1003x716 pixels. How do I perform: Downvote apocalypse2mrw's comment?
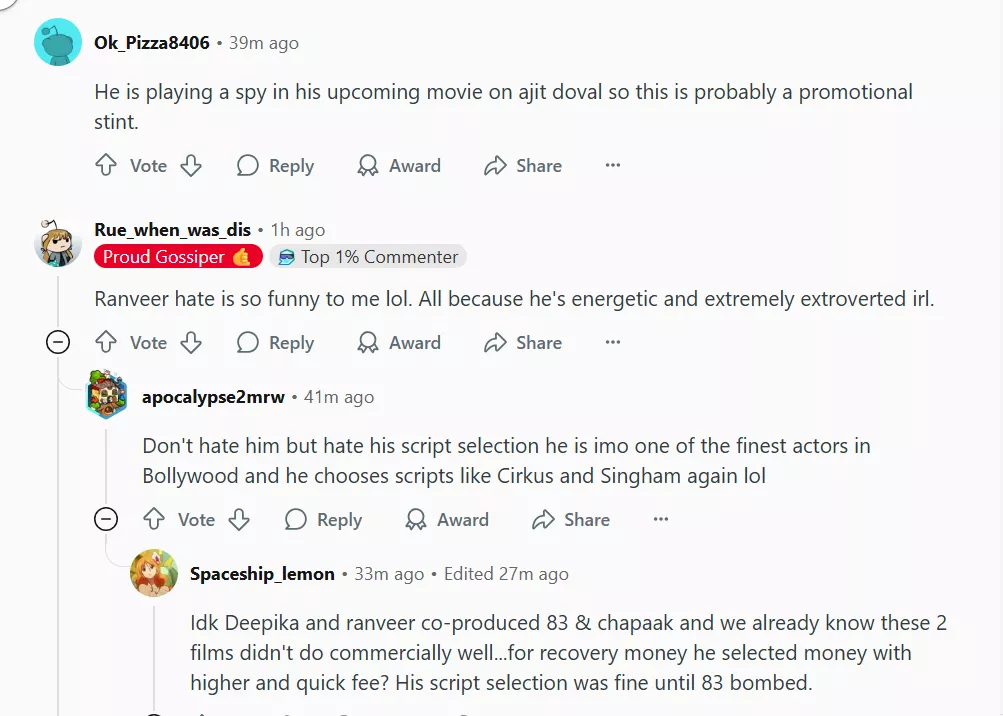pos(239,520)
